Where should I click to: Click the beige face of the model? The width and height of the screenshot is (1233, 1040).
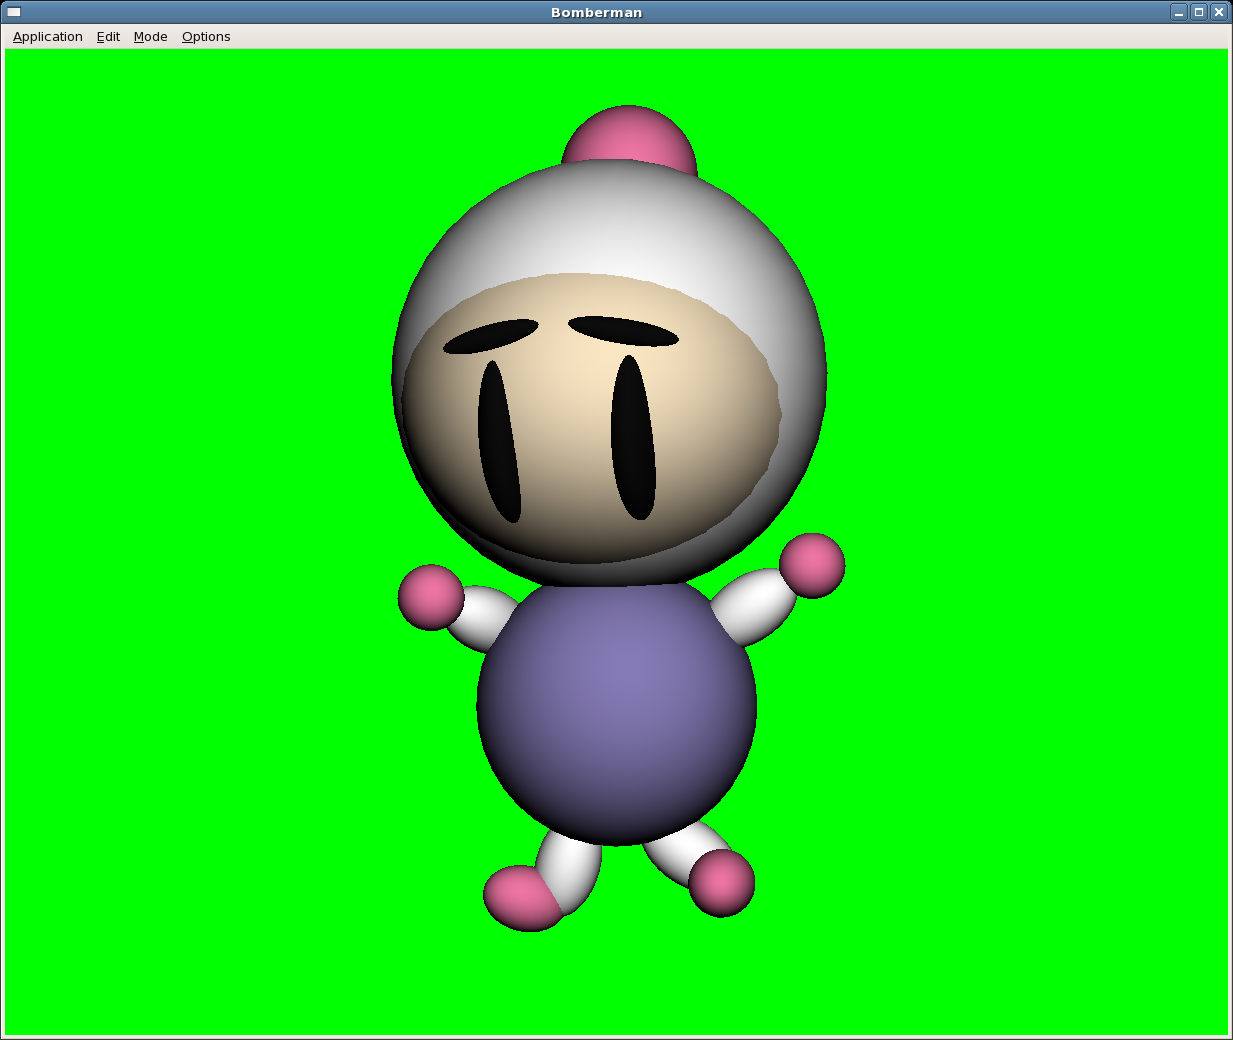tap(590, 420)
